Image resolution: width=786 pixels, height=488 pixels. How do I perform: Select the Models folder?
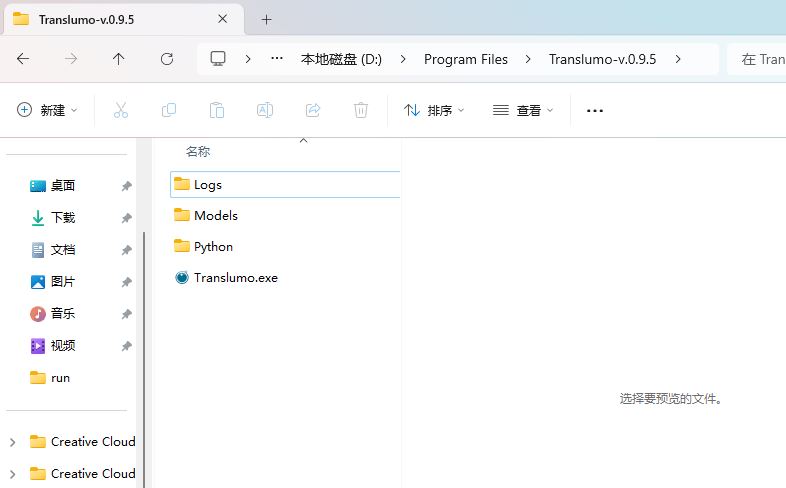click(215, 216)
